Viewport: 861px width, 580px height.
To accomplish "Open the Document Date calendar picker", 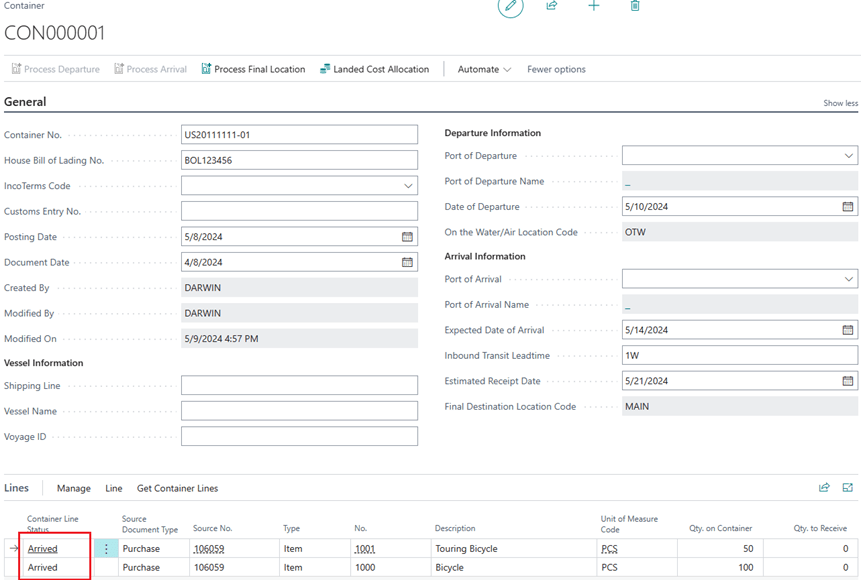I will (x=407, y=262).
